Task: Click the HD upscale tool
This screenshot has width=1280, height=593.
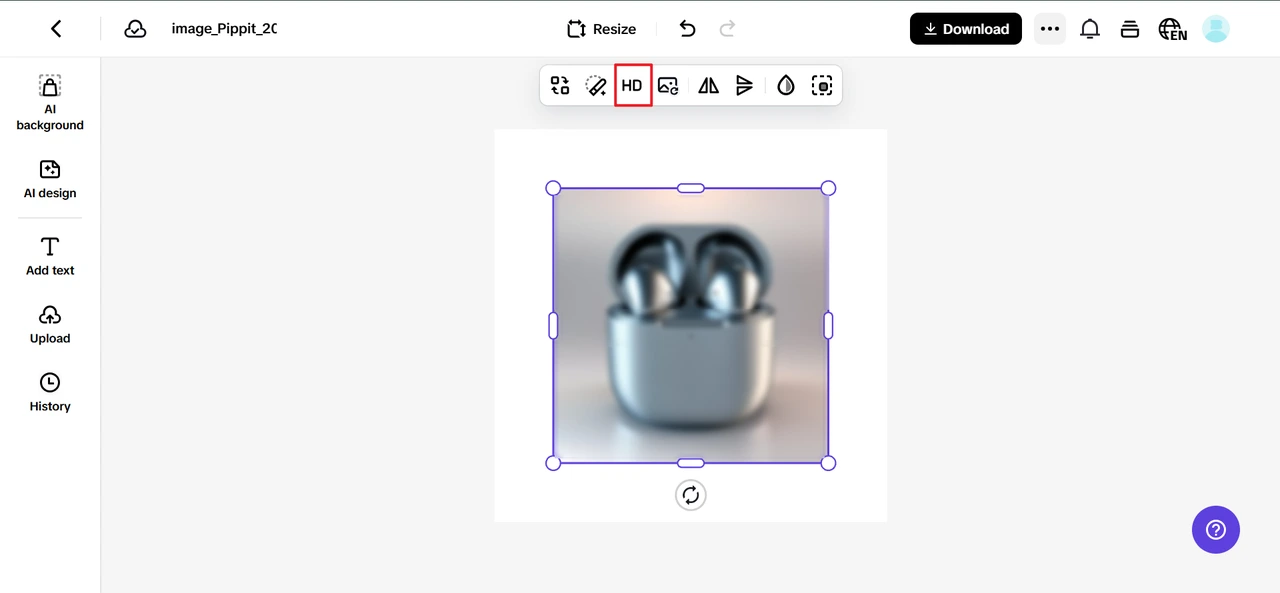Action: (632, 86)
